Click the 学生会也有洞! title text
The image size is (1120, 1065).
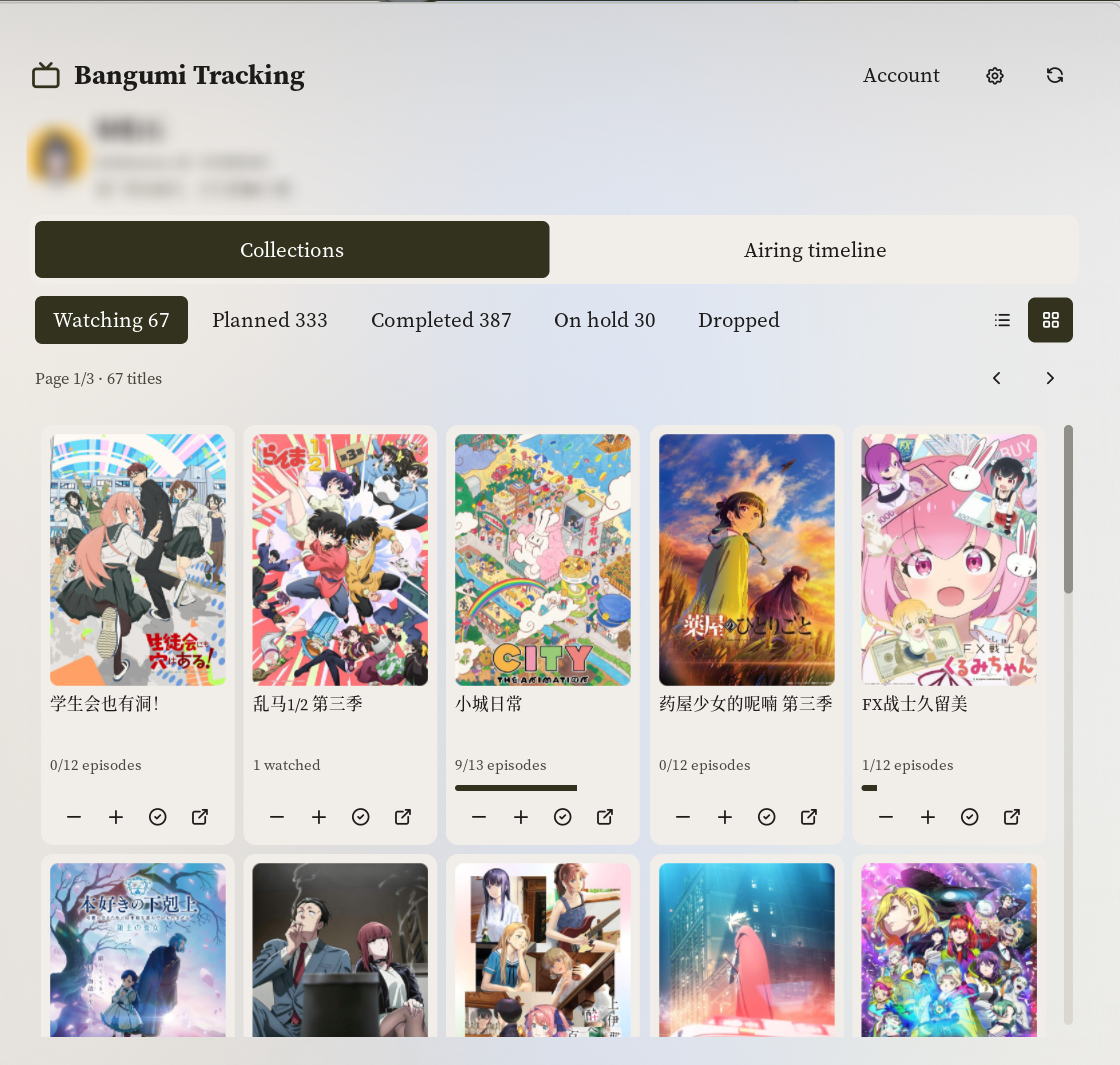(x=104, y=704)
